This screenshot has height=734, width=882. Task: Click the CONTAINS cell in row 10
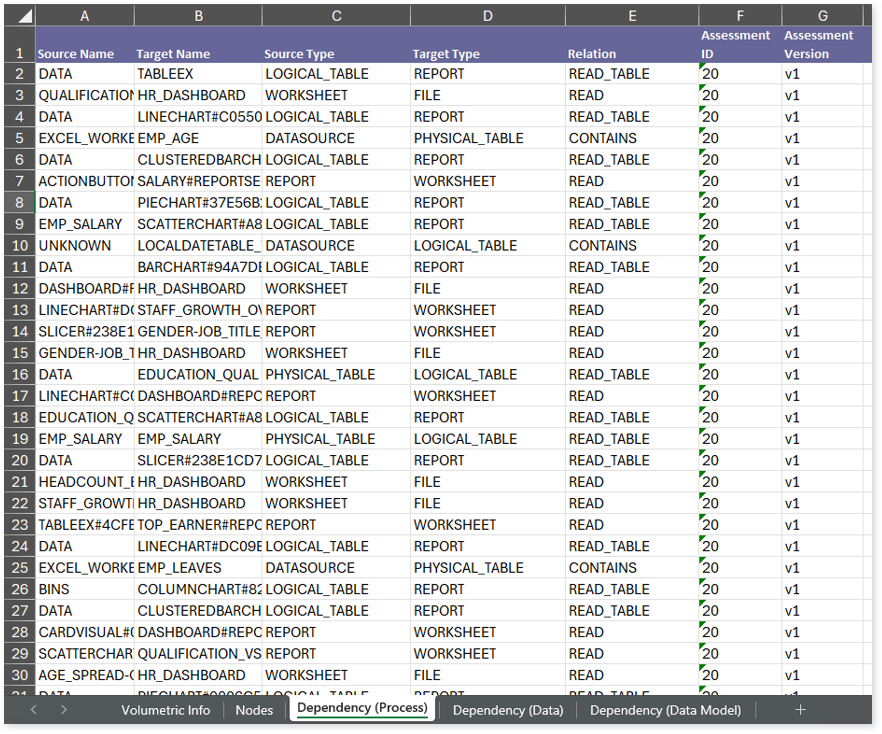pyautogui.click(x=631, y=245)
